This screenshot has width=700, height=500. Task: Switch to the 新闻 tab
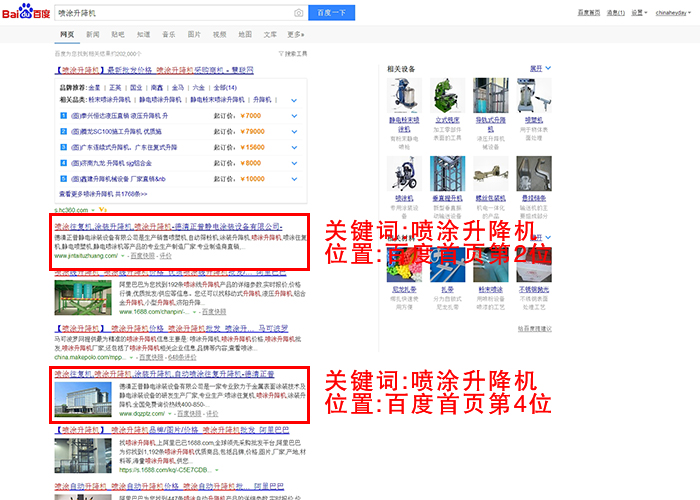[93, 34]
